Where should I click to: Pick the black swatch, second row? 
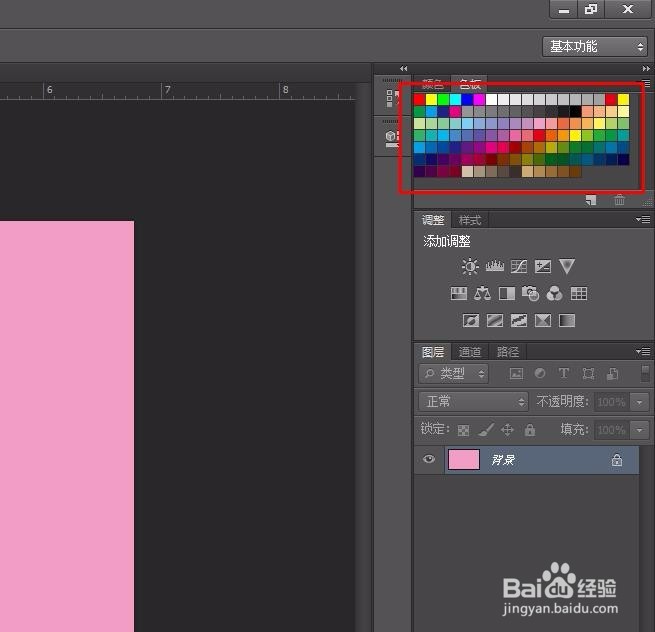pyautogui.click(x=576, y=112)
